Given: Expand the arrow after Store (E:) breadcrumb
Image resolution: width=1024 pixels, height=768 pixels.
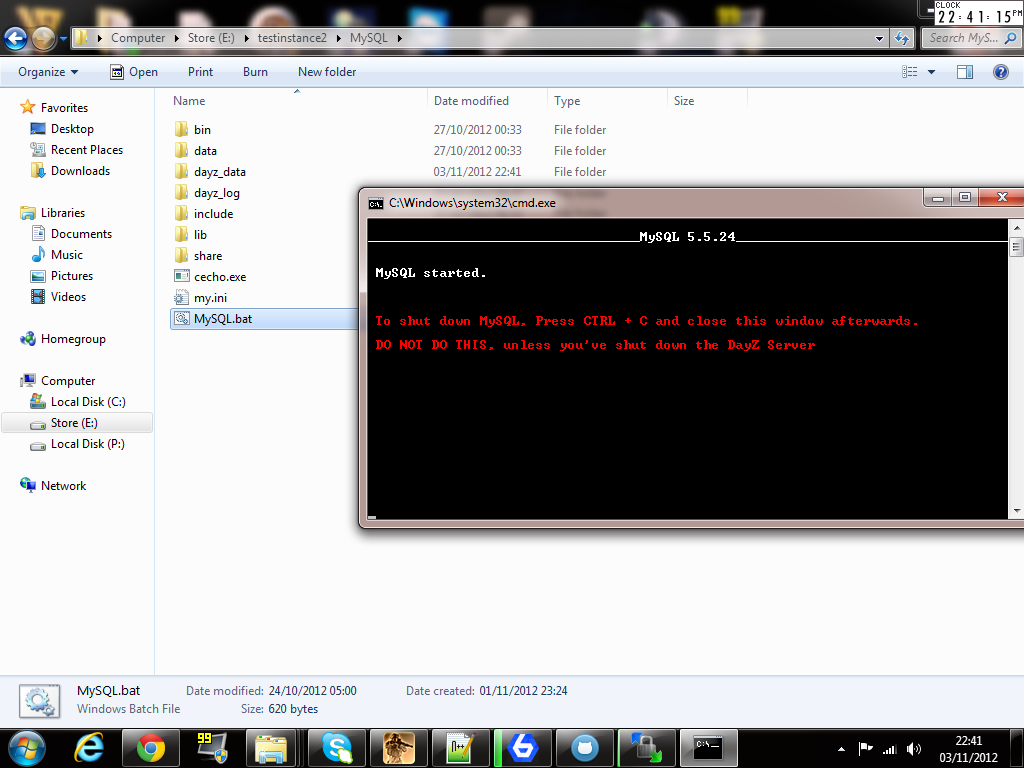Looking at the screenshot, I should [246, 39].
